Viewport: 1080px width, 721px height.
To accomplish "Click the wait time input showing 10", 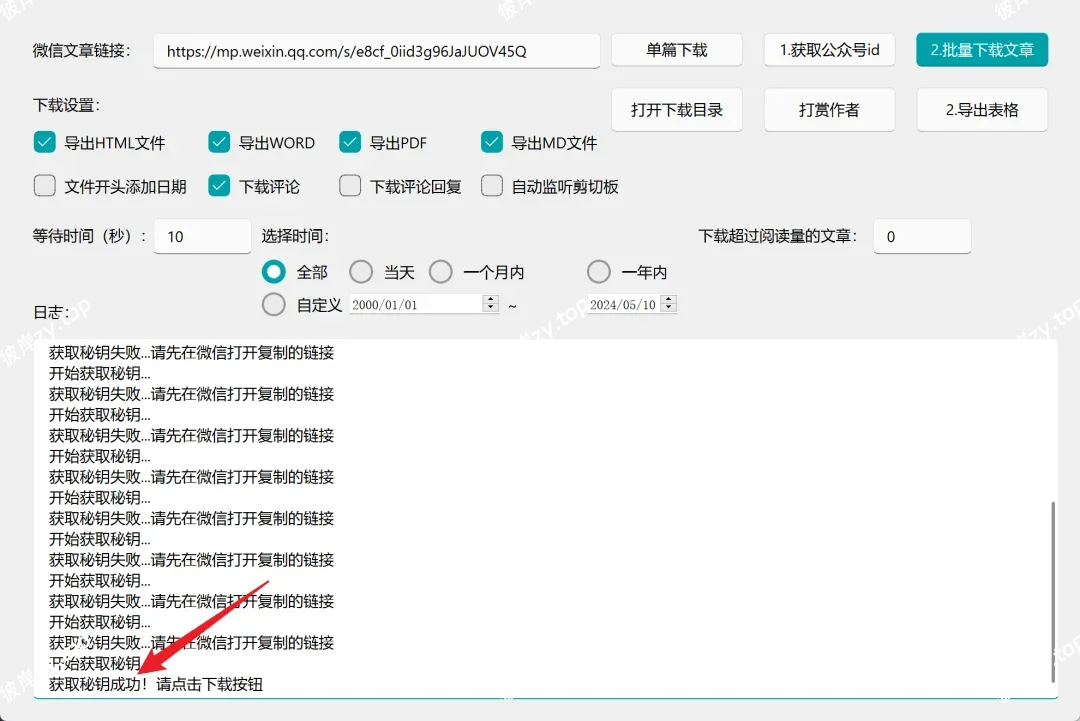I will pyautogui.click(x=201, y=236).
